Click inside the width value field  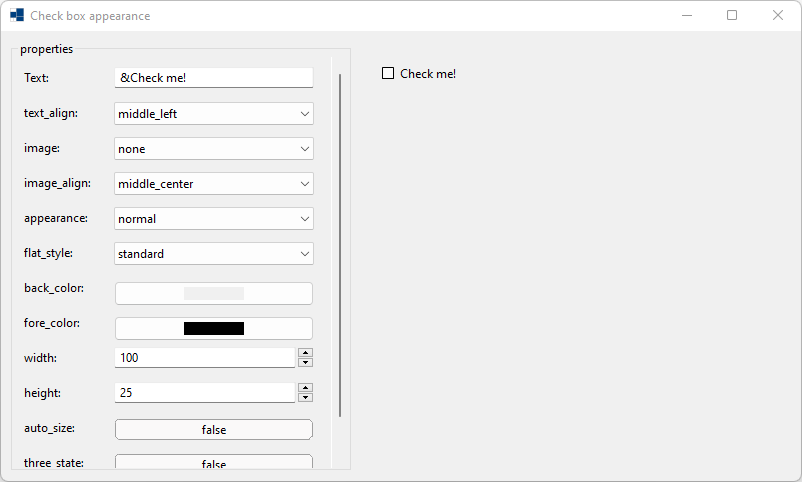(205, 358)
